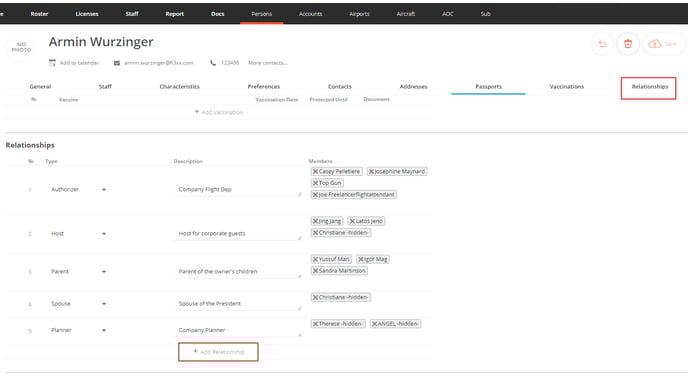
Task: Remove member Sandra Martinson
Action: [x=315, y=271]
